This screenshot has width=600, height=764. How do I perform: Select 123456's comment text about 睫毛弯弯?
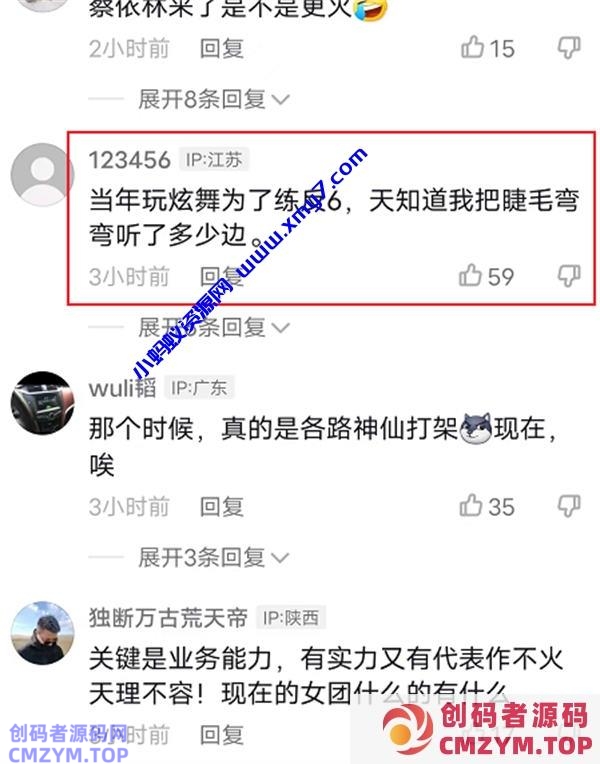(334, 218)
